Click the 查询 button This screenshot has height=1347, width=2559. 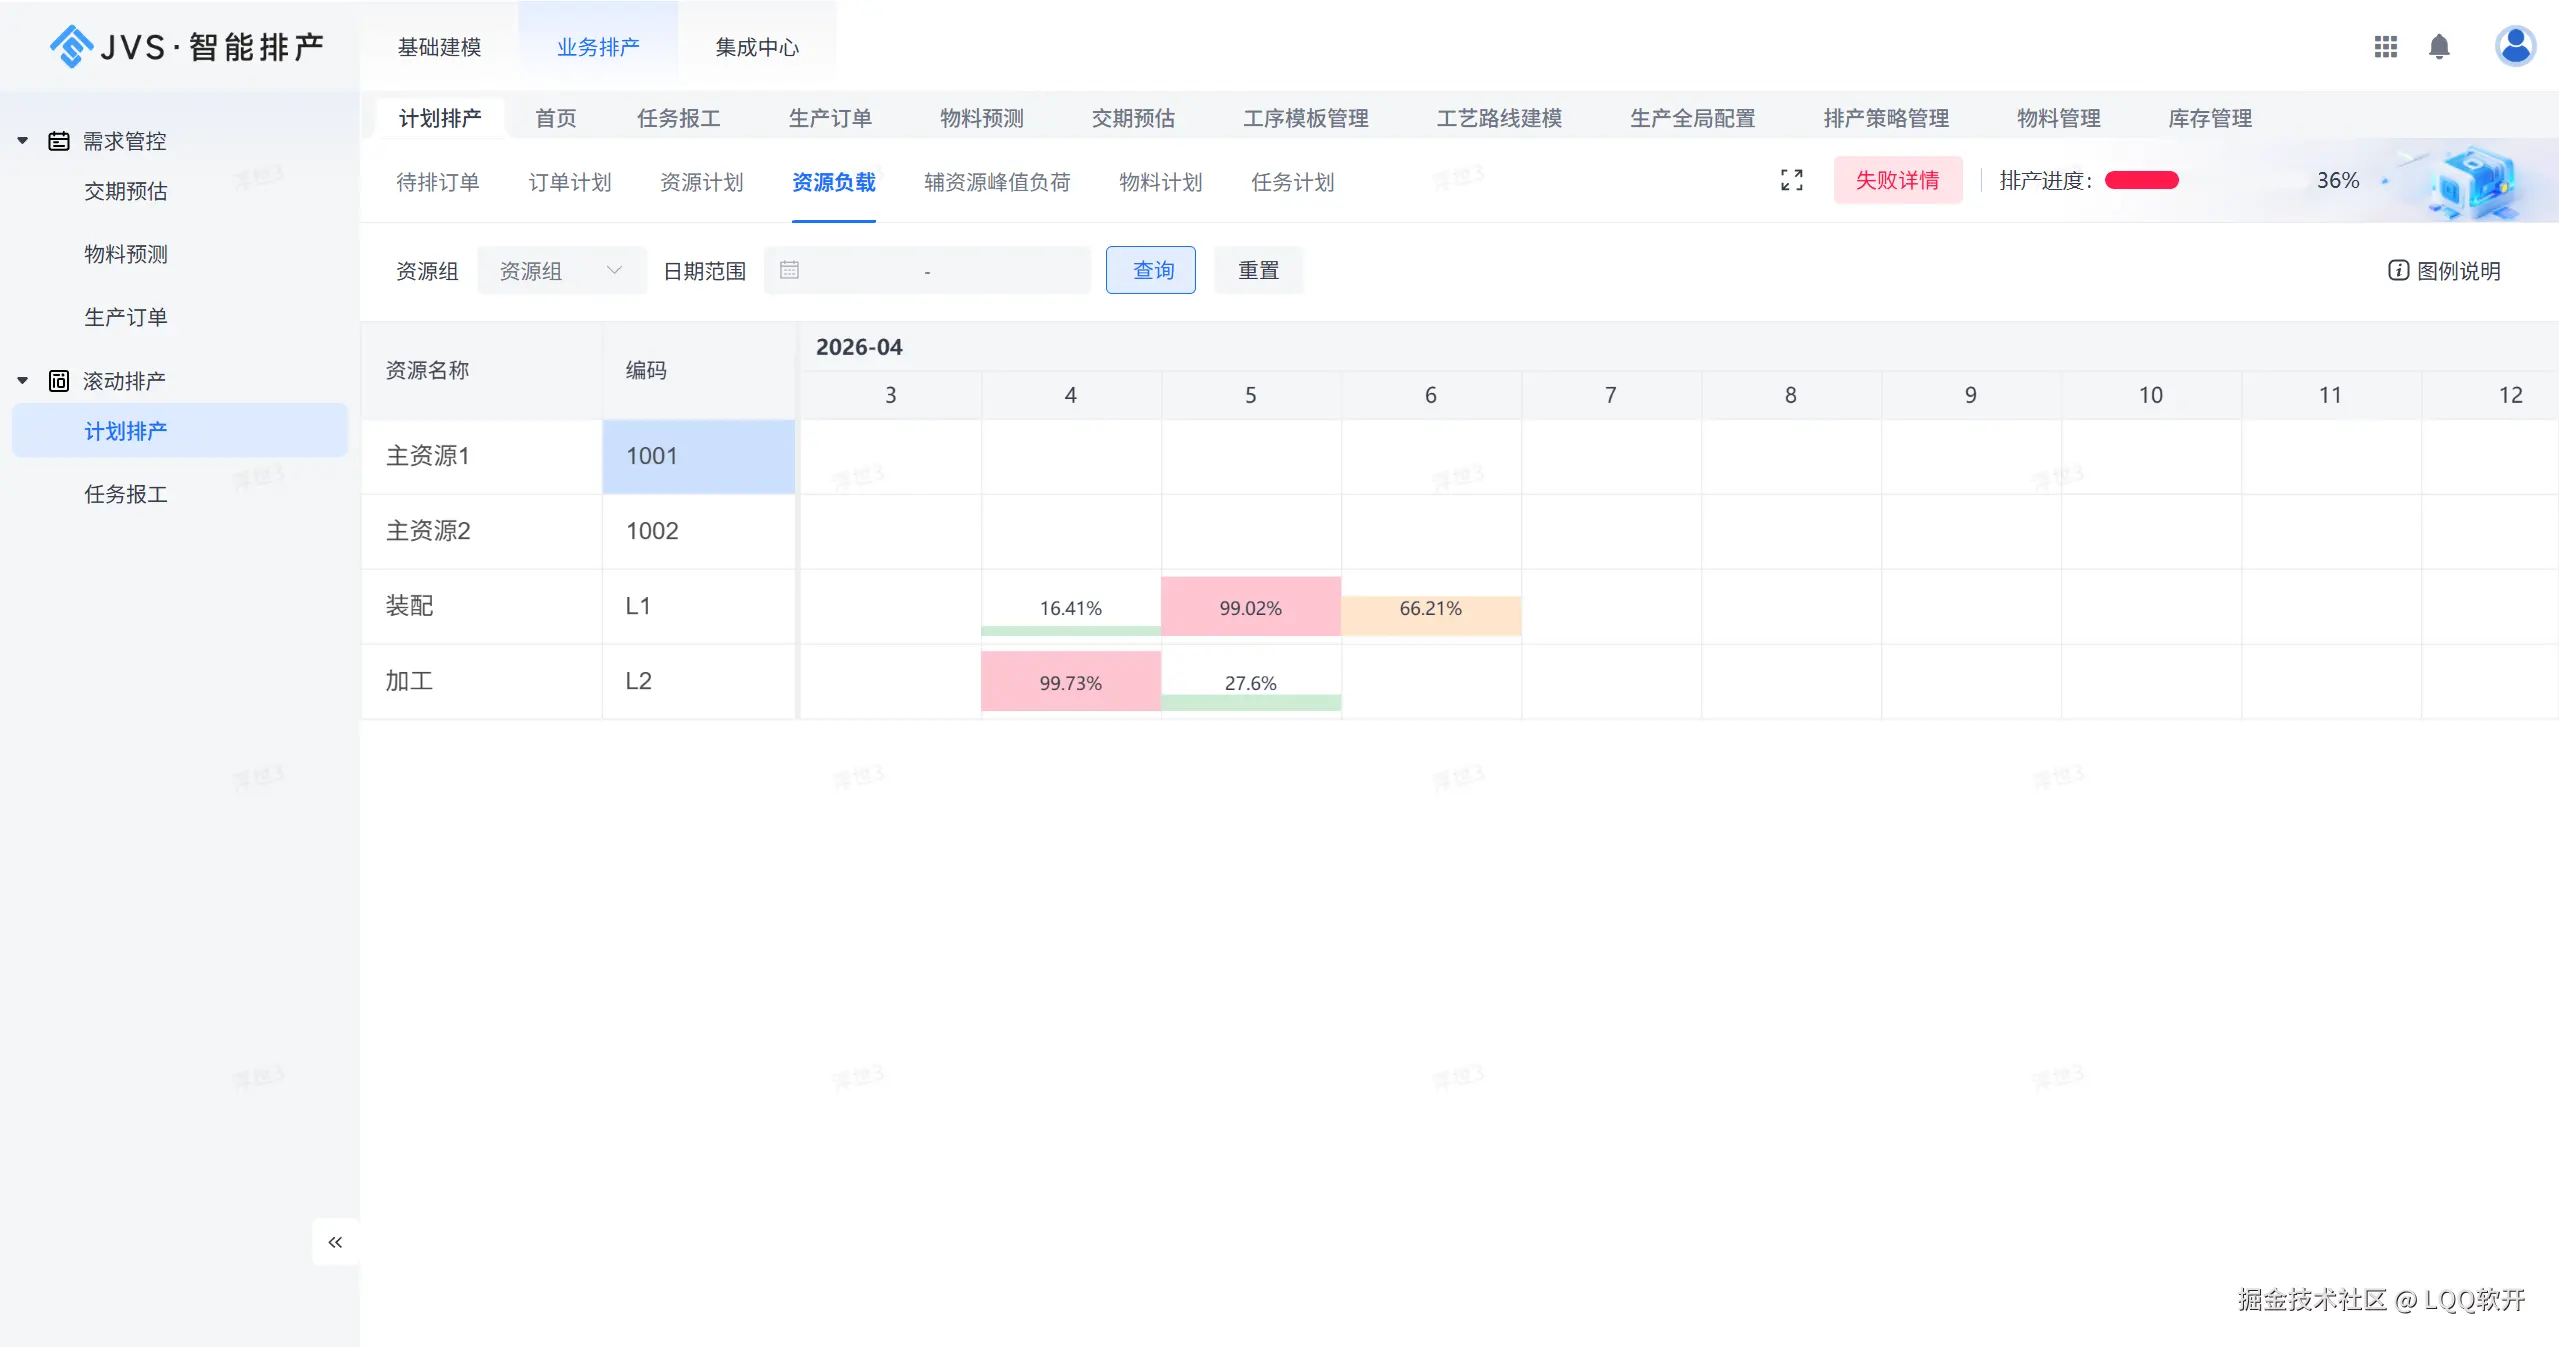click(1150, 270)
